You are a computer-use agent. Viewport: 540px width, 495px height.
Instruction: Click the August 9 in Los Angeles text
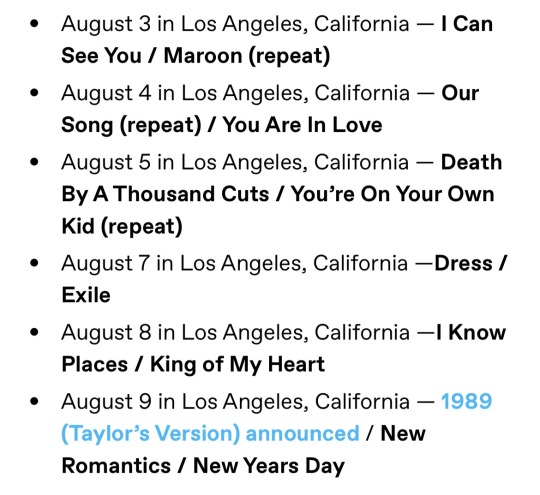[x=184, y=402]
